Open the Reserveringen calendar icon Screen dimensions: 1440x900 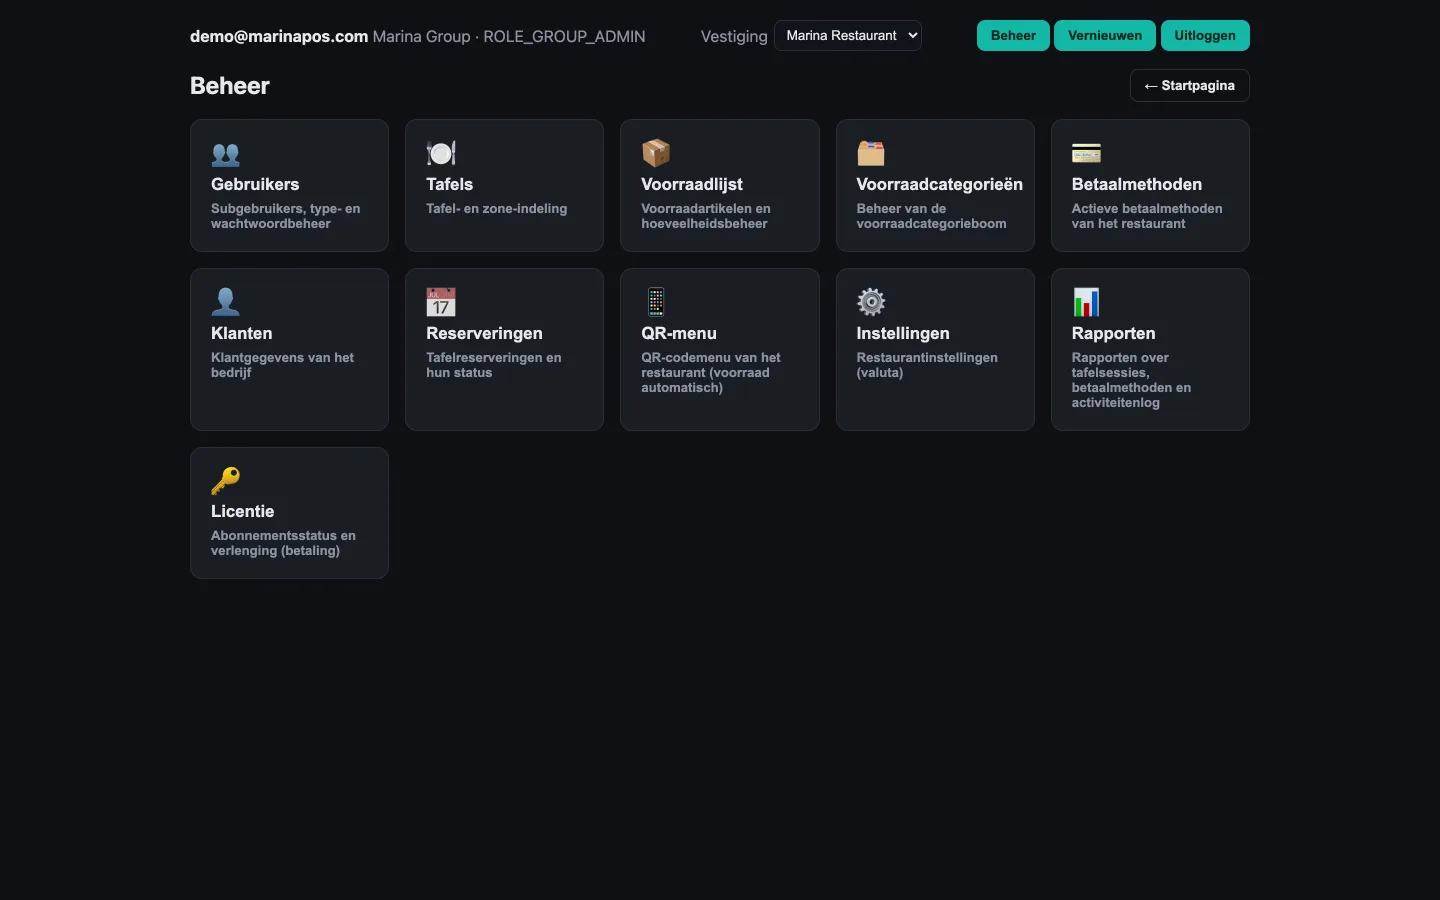coord(441,302)
